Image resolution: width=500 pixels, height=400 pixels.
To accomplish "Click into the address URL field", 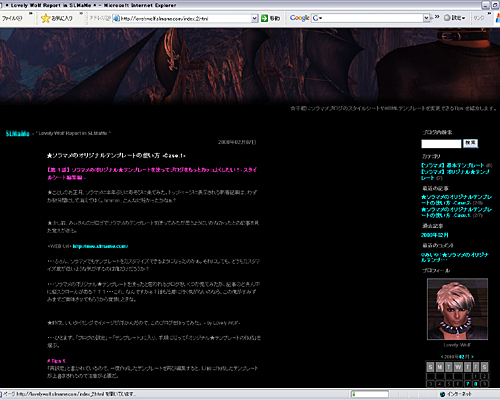I will [185, 18].
